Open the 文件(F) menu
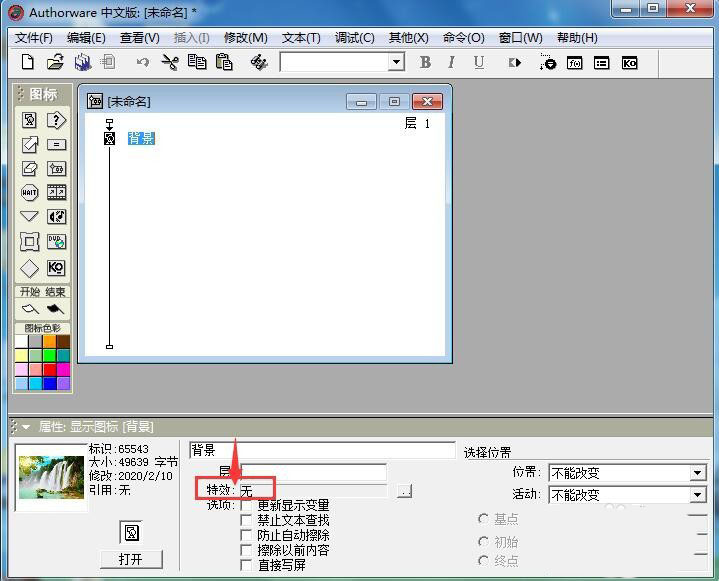Screen dimensions: 719x581 click(x=33, y=38)
